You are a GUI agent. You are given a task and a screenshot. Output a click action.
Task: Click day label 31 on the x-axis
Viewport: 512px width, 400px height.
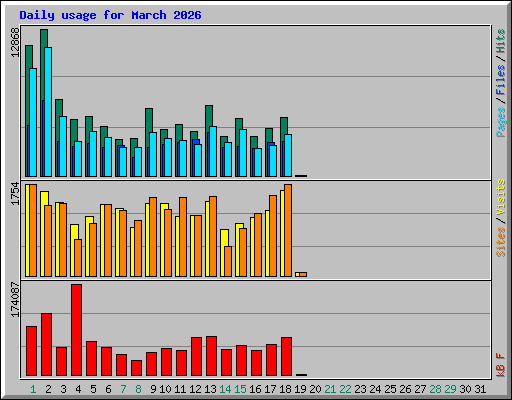coord(480,389)
